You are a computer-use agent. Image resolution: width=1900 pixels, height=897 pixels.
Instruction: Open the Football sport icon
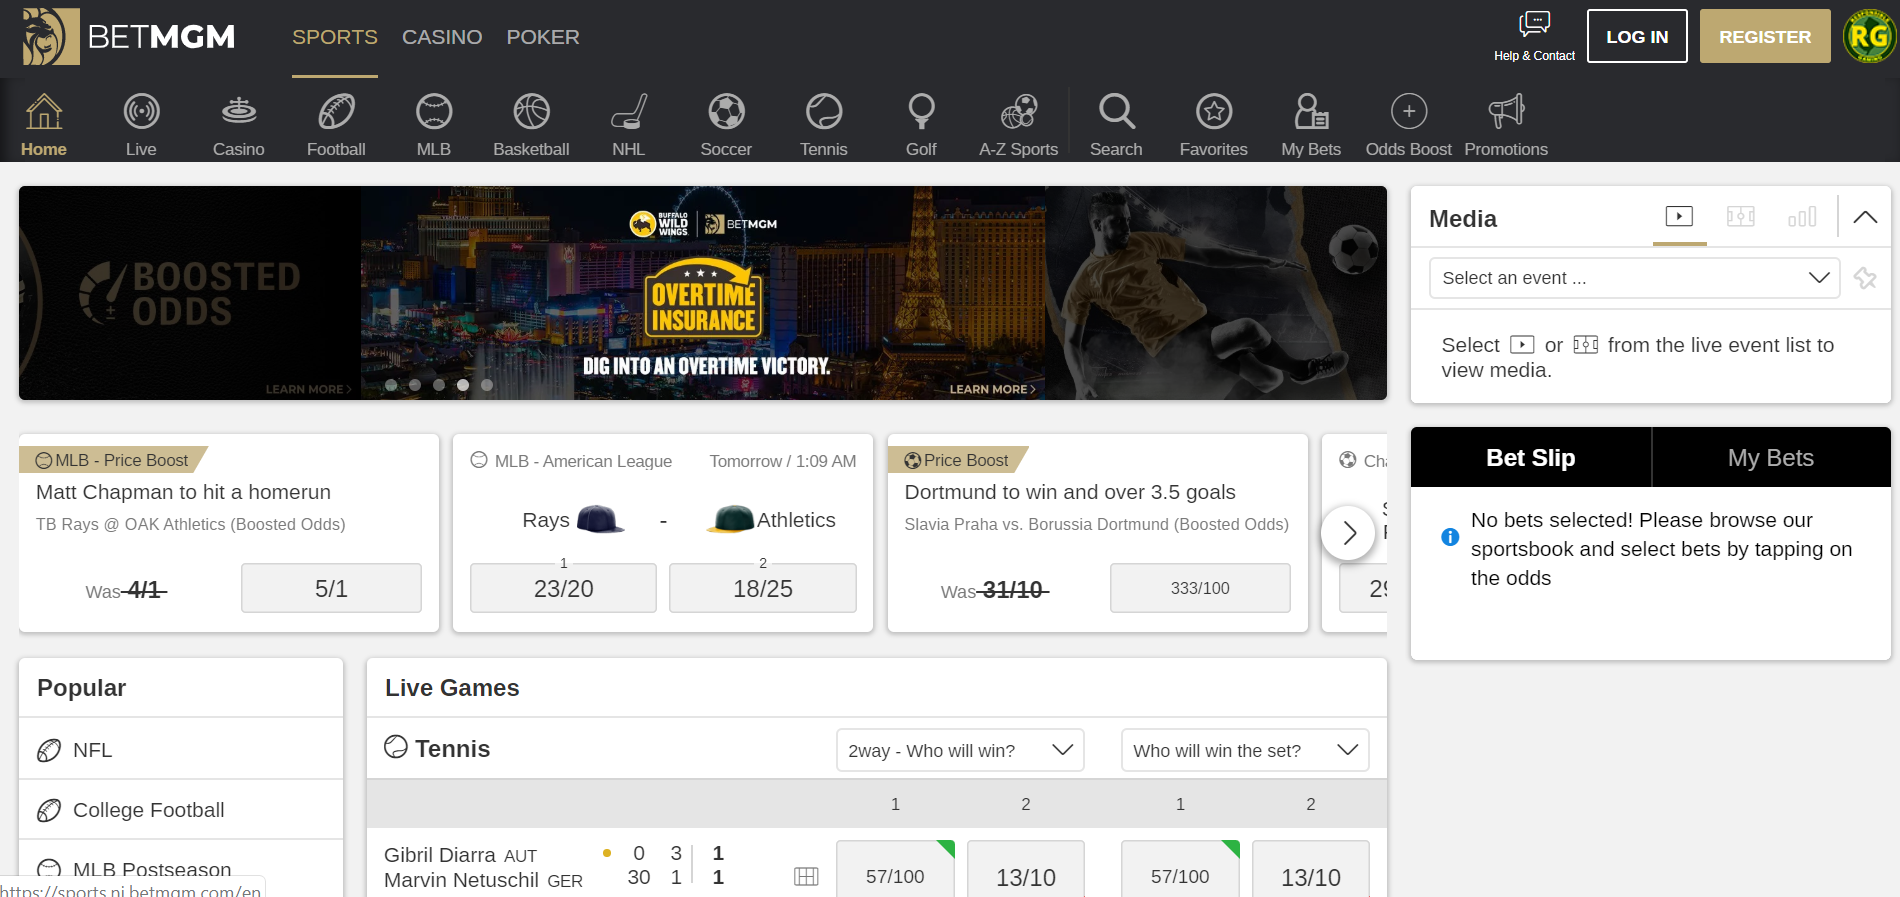(x=336, y=112)
